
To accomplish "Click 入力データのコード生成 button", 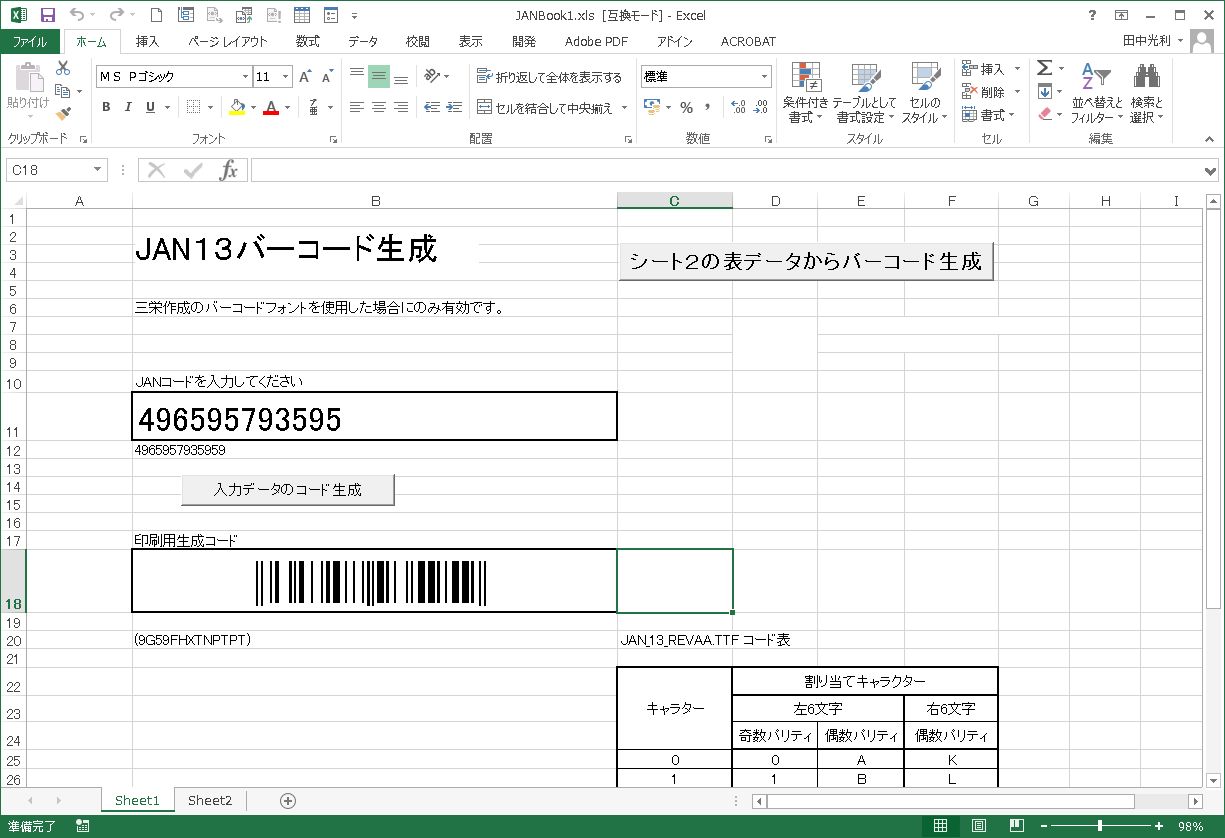I will [x=288, y=490].
